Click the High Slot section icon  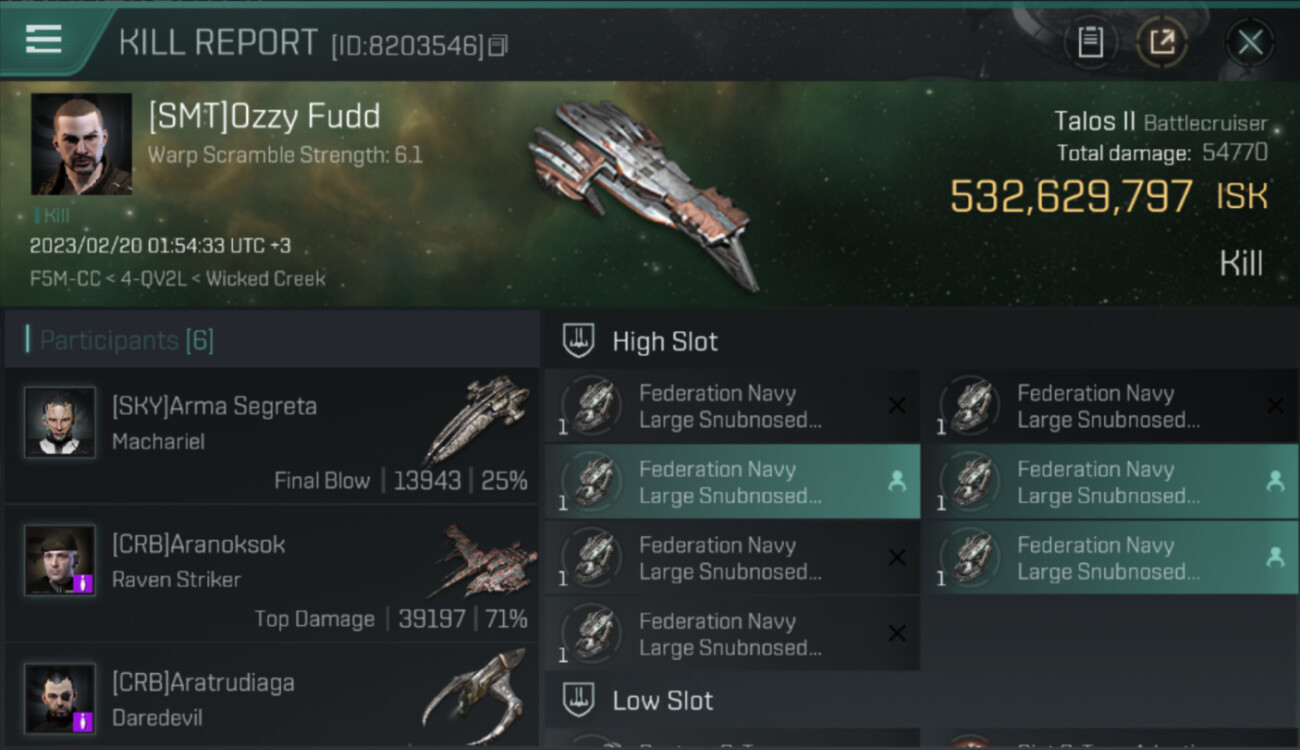(579, 341)
